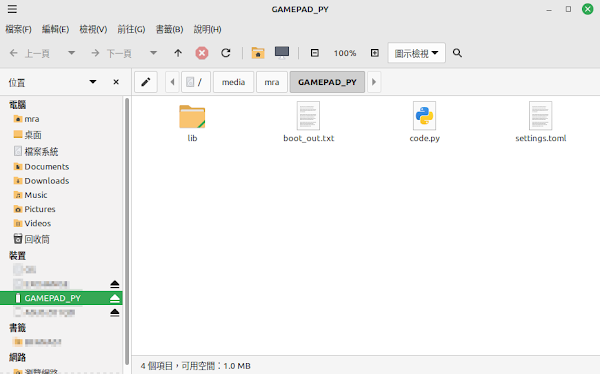Open the 前往(G) menu

(x=131, y=29)
